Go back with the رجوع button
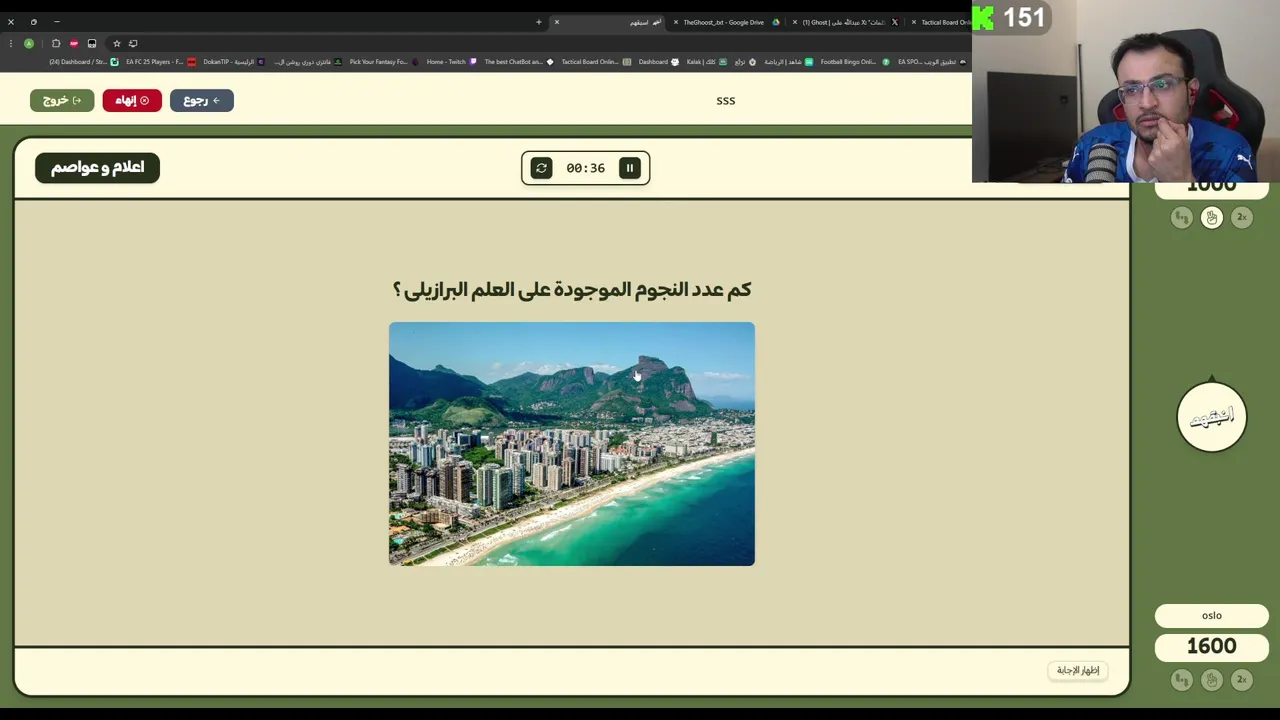The width and height of the screenshot is (1280, 720). pos(202,100)
